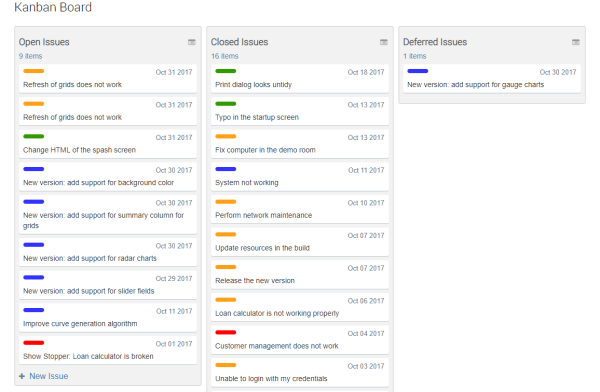Click blue priority bar on gauge charts card
The image size is (600, 392).
point(418,71)
